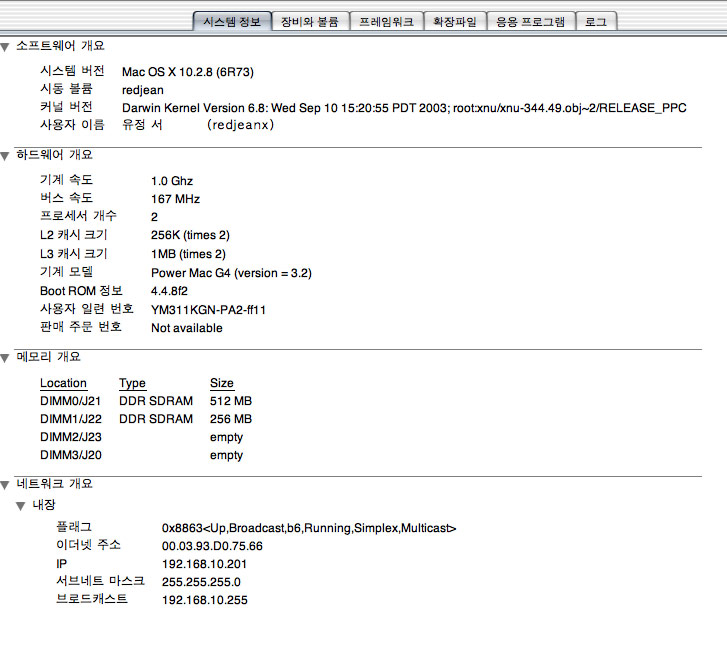Click the Location column header
Image resolution: width=727 pixels, height=652 pixels.
pyautogui.click(x=63, y=383)
